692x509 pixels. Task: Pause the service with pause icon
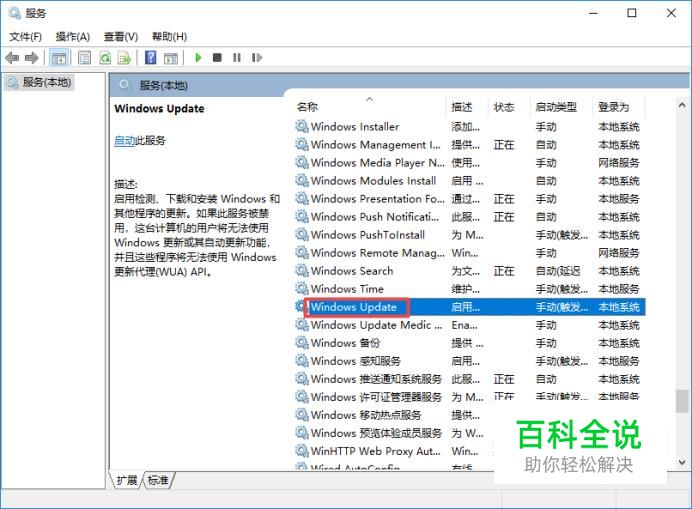(237, 57)
